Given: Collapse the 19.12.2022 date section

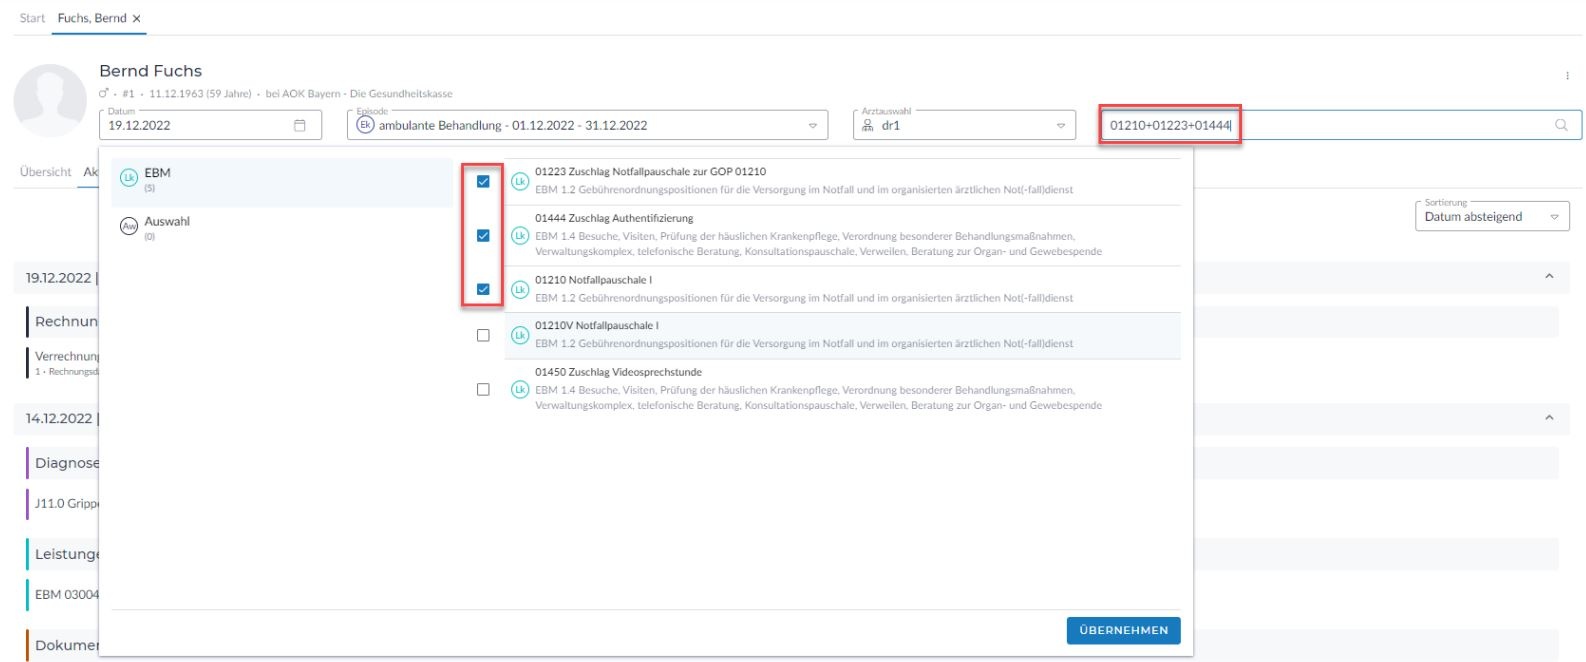Looking at the screenshot, I should 1549,276.
